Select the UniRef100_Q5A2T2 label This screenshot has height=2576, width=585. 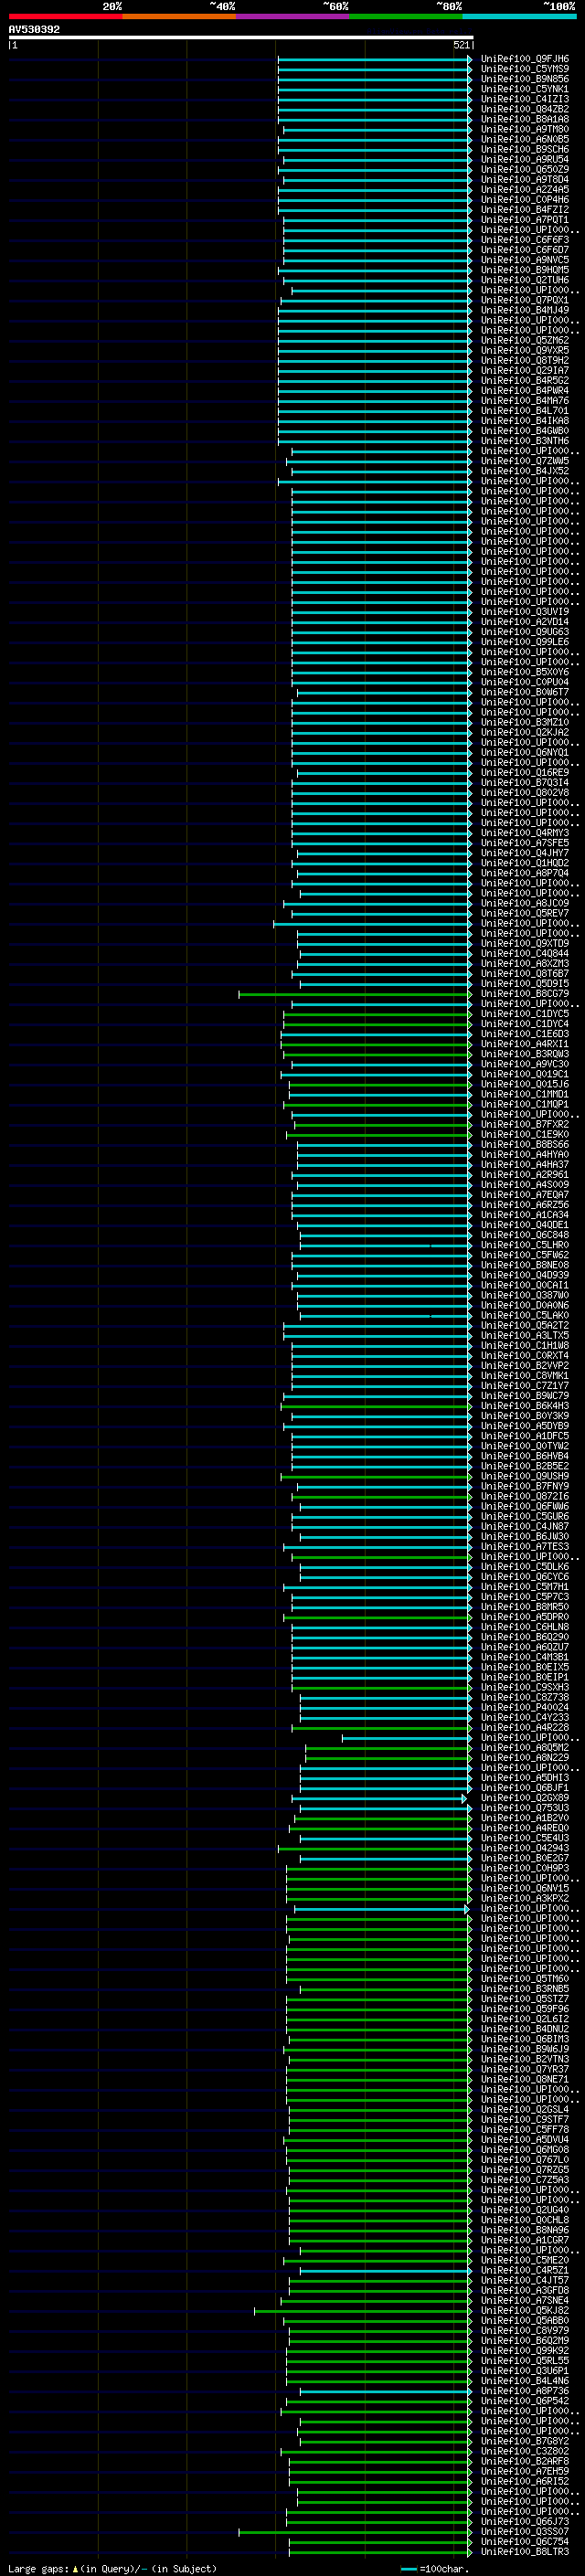pyautogui.click(x=524, y=1325)
